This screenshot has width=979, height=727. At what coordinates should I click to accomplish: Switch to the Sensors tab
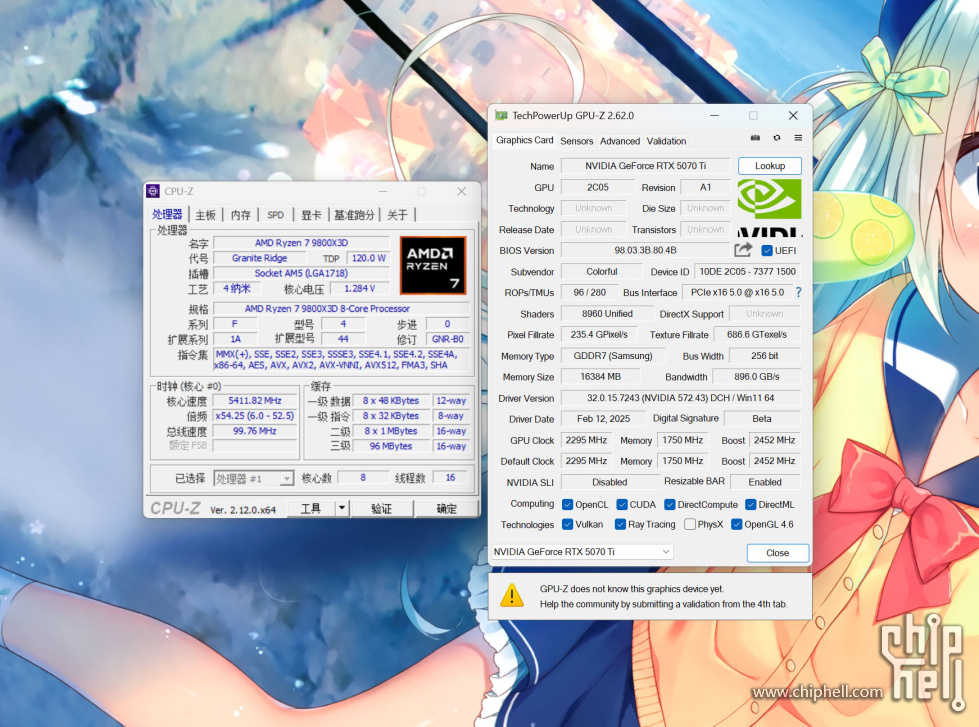tap(576, 141)
